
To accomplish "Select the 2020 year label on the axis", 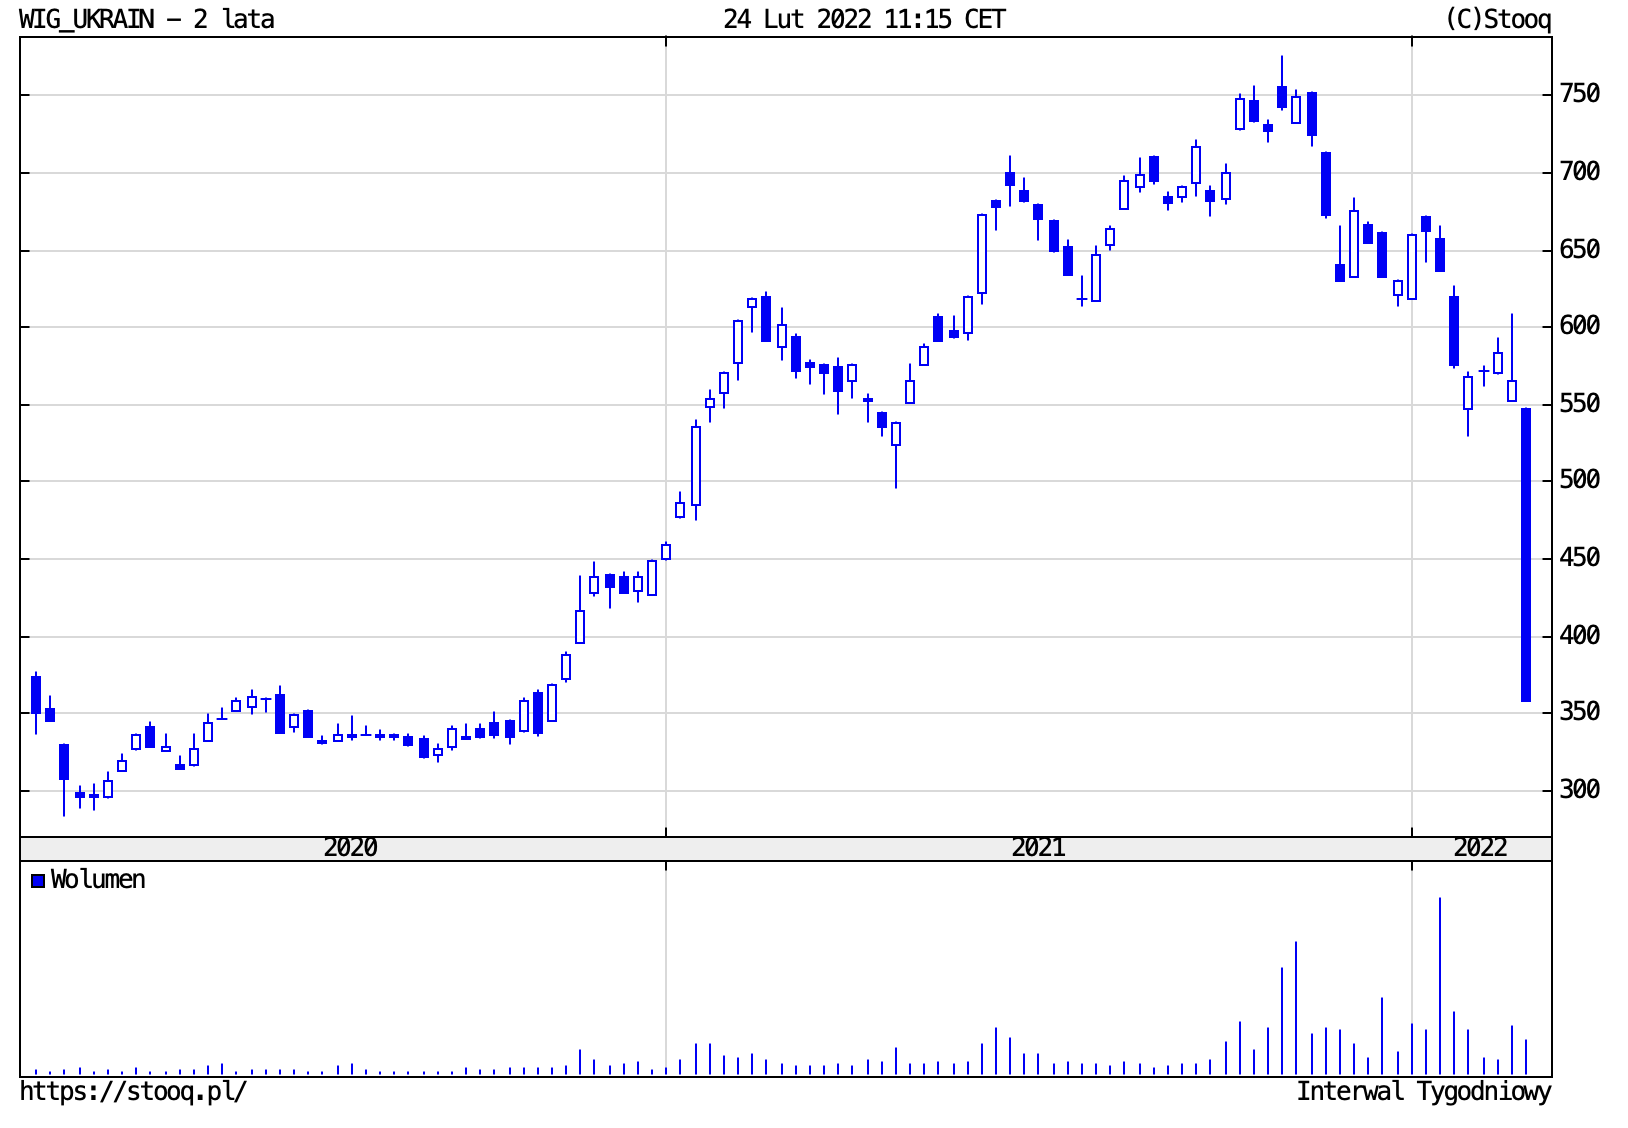I will pyautogui.click(x=350, y=848).
